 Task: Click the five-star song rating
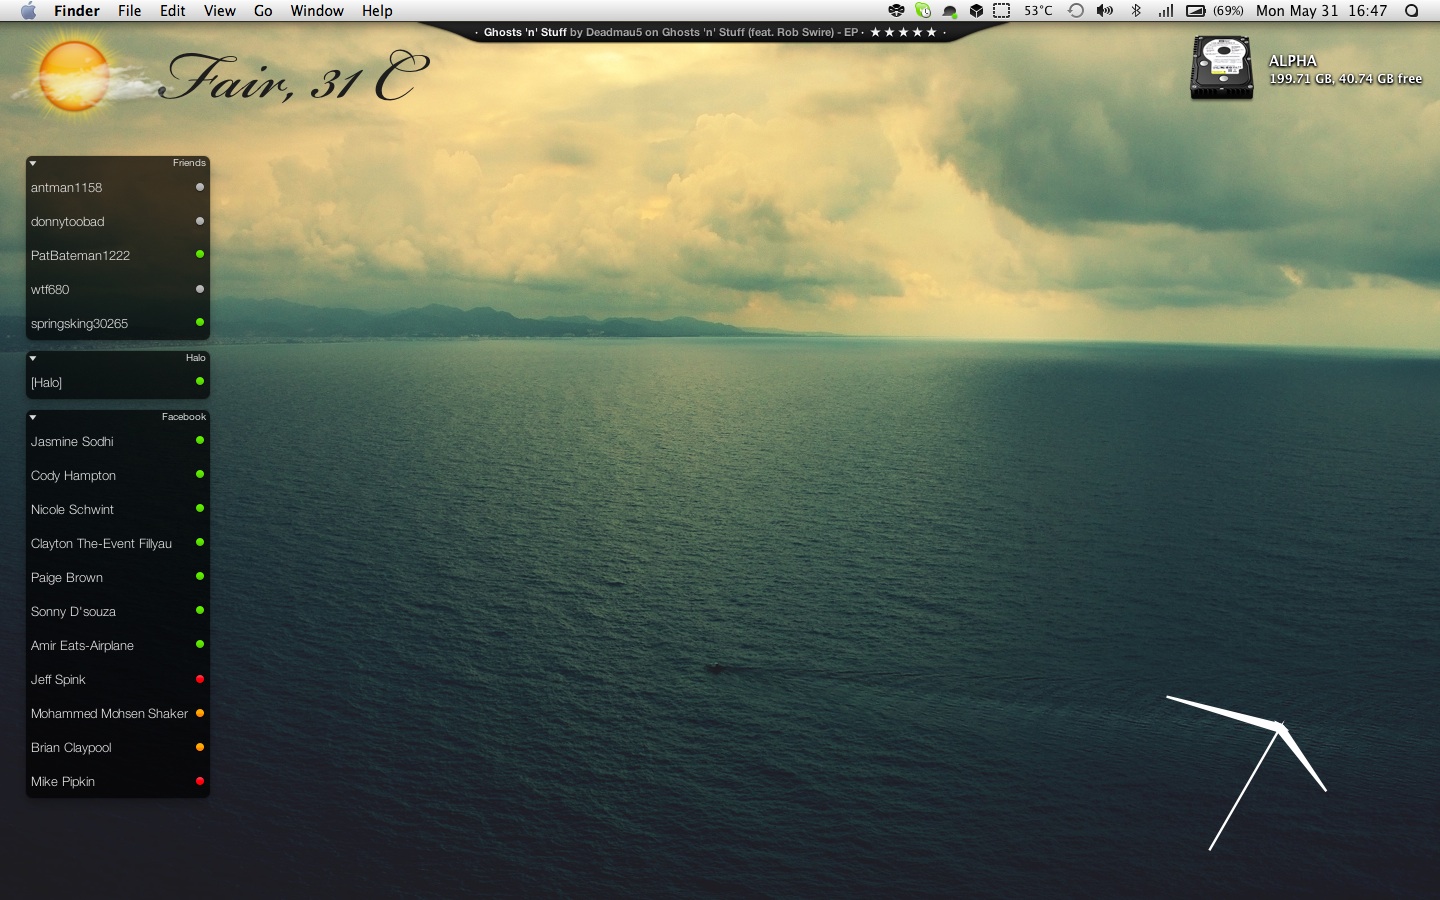pyautogui.click(x=904, y=32)
